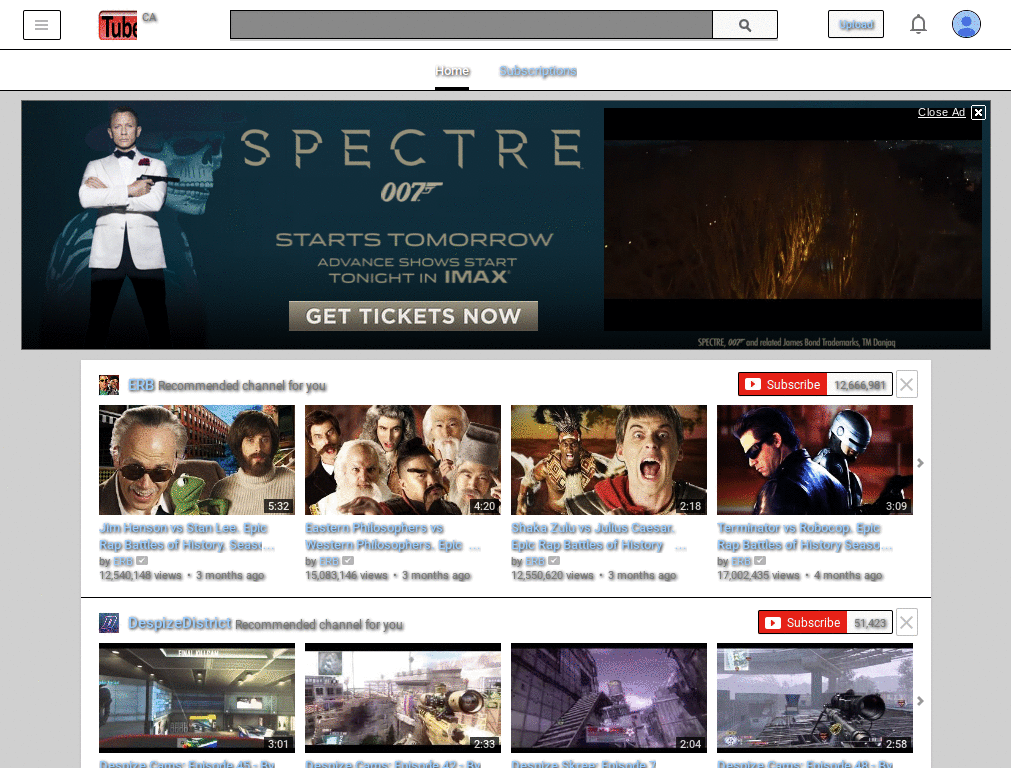1024x768 pixels.
Task: Open the notifications bell
Action: pos(918,25)
